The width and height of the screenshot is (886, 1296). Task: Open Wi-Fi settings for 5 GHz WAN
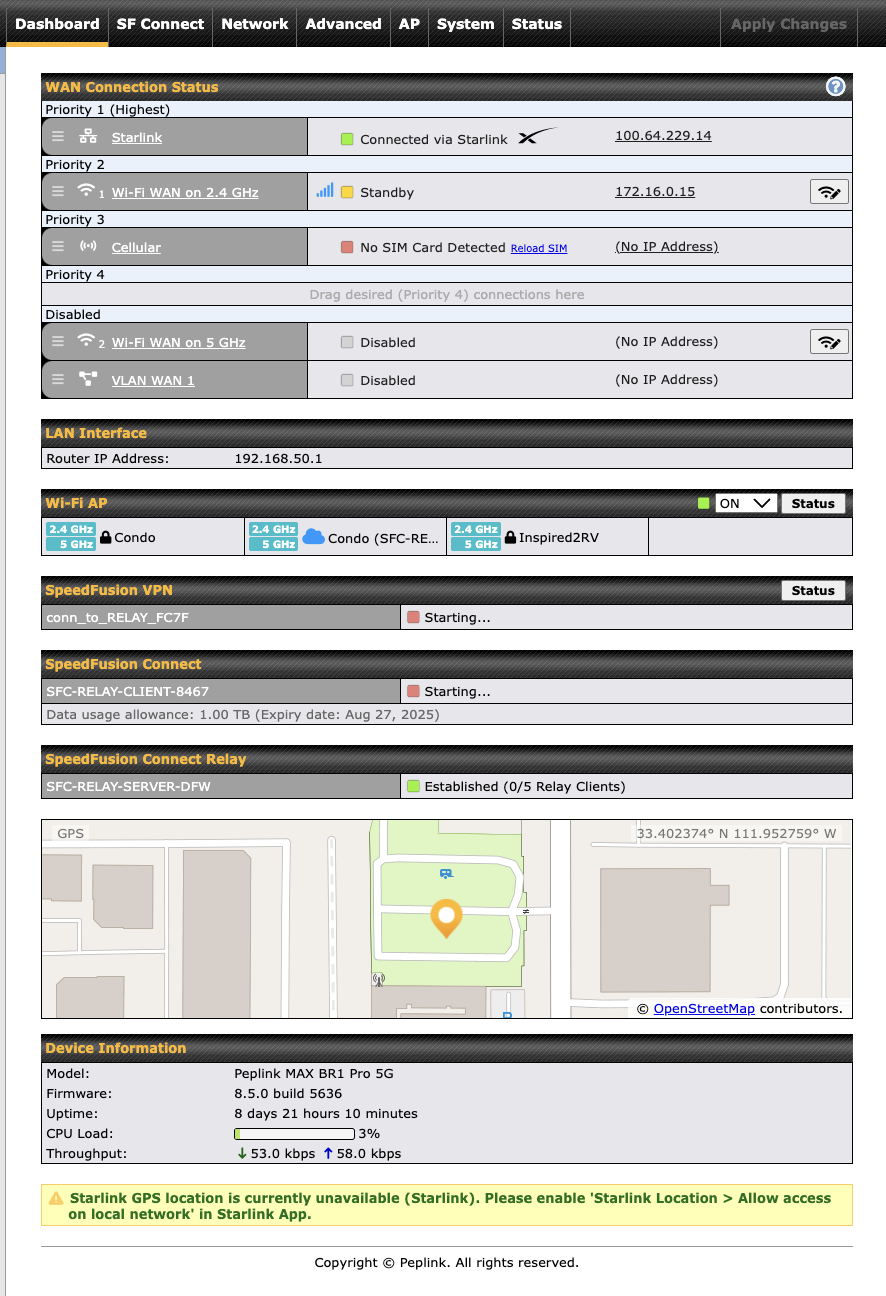(829, 342)
